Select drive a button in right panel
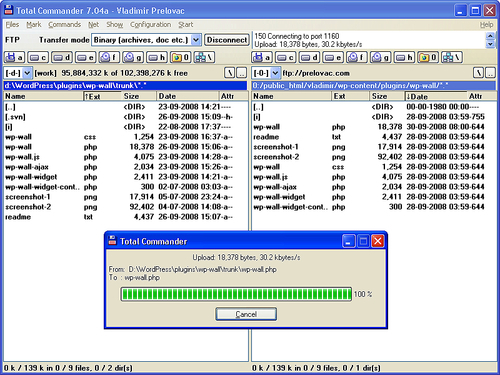The width and height of the screenshot is (500, 375). 262,57
